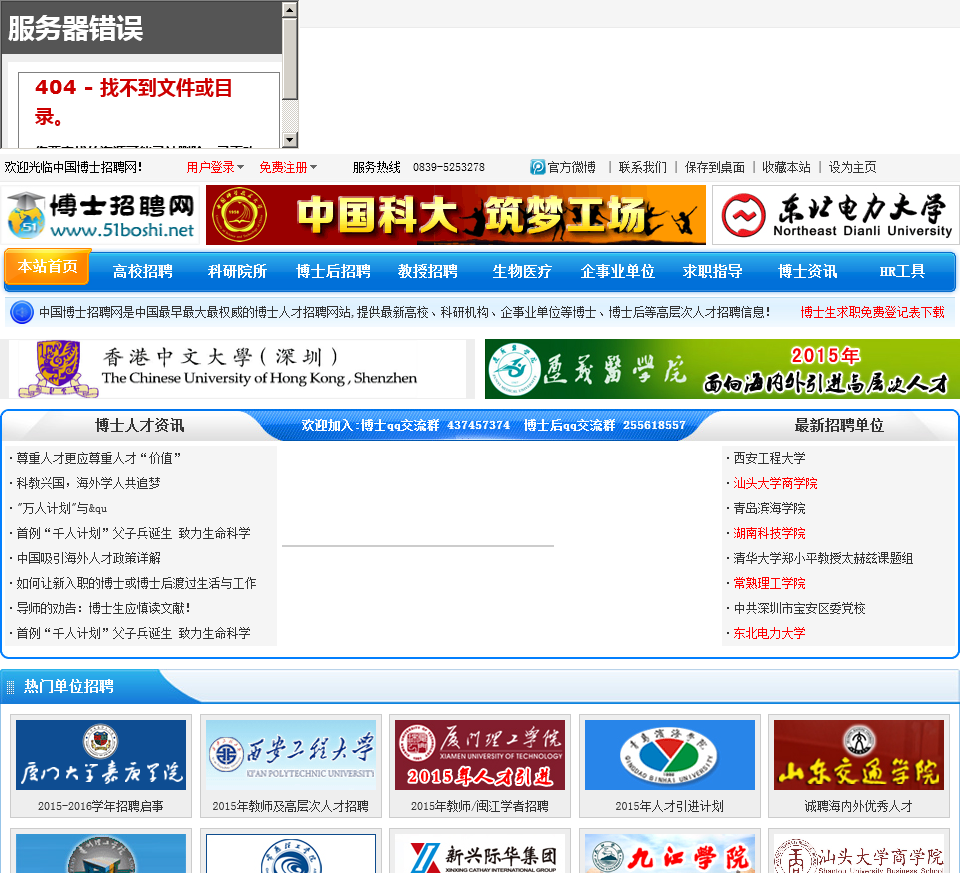This screenshot has height=873, width=960.
Task: Open article 如何让新入职的博士或博士后渡过生活与工作
Action: pyautogui.click(x=136, y=583)
